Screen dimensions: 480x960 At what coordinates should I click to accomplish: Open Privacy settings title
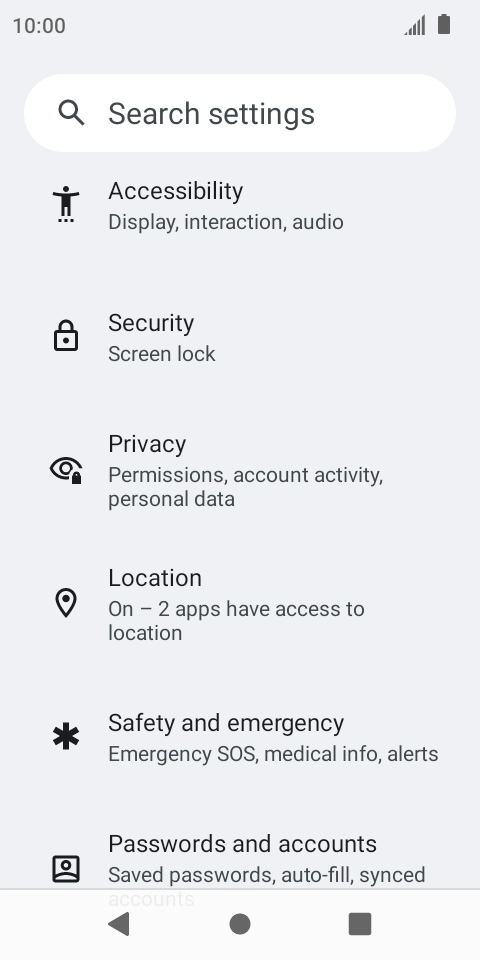coord(147,444)
